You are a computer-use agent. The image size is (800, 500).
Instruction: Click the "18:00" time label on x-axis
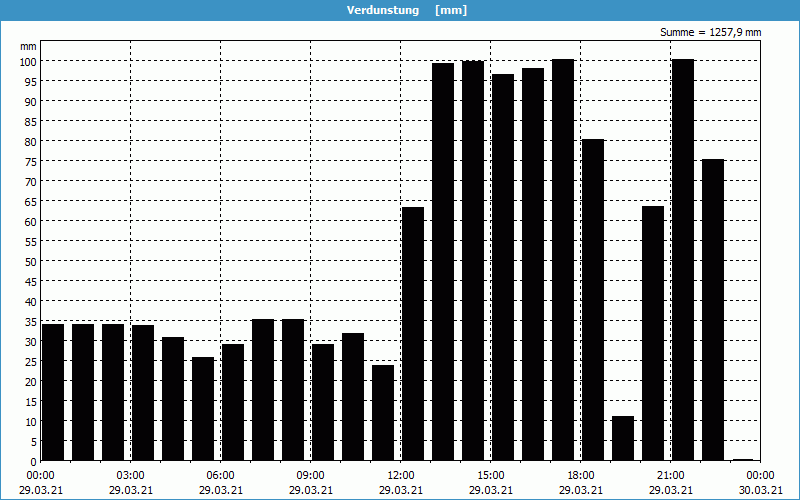click(581, 476)
